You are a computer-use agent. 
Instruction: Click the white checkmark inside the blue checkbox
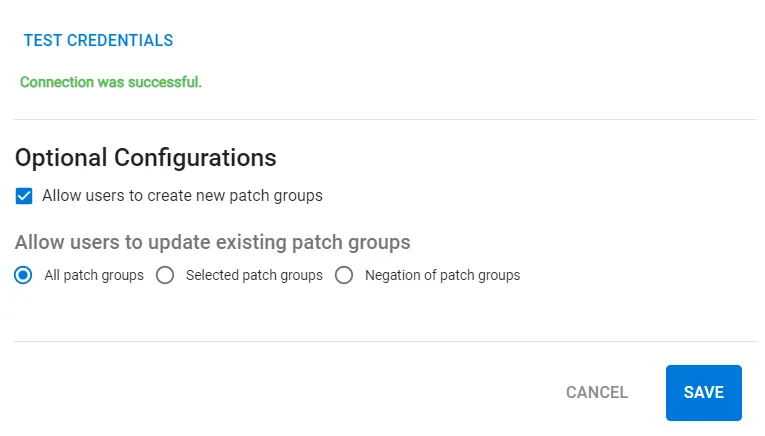(x=24, y=196)
